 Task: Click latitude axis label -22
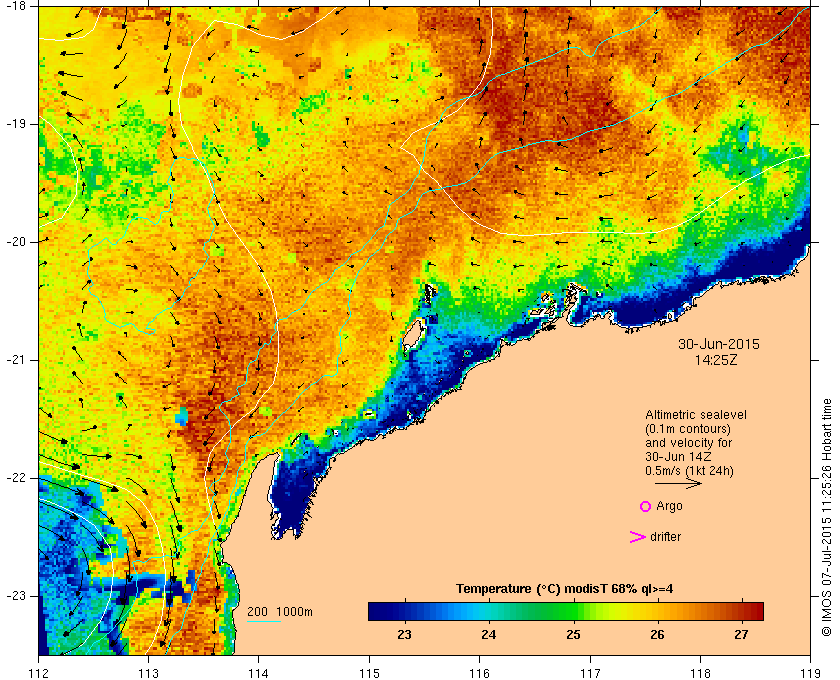coord(14,478)
